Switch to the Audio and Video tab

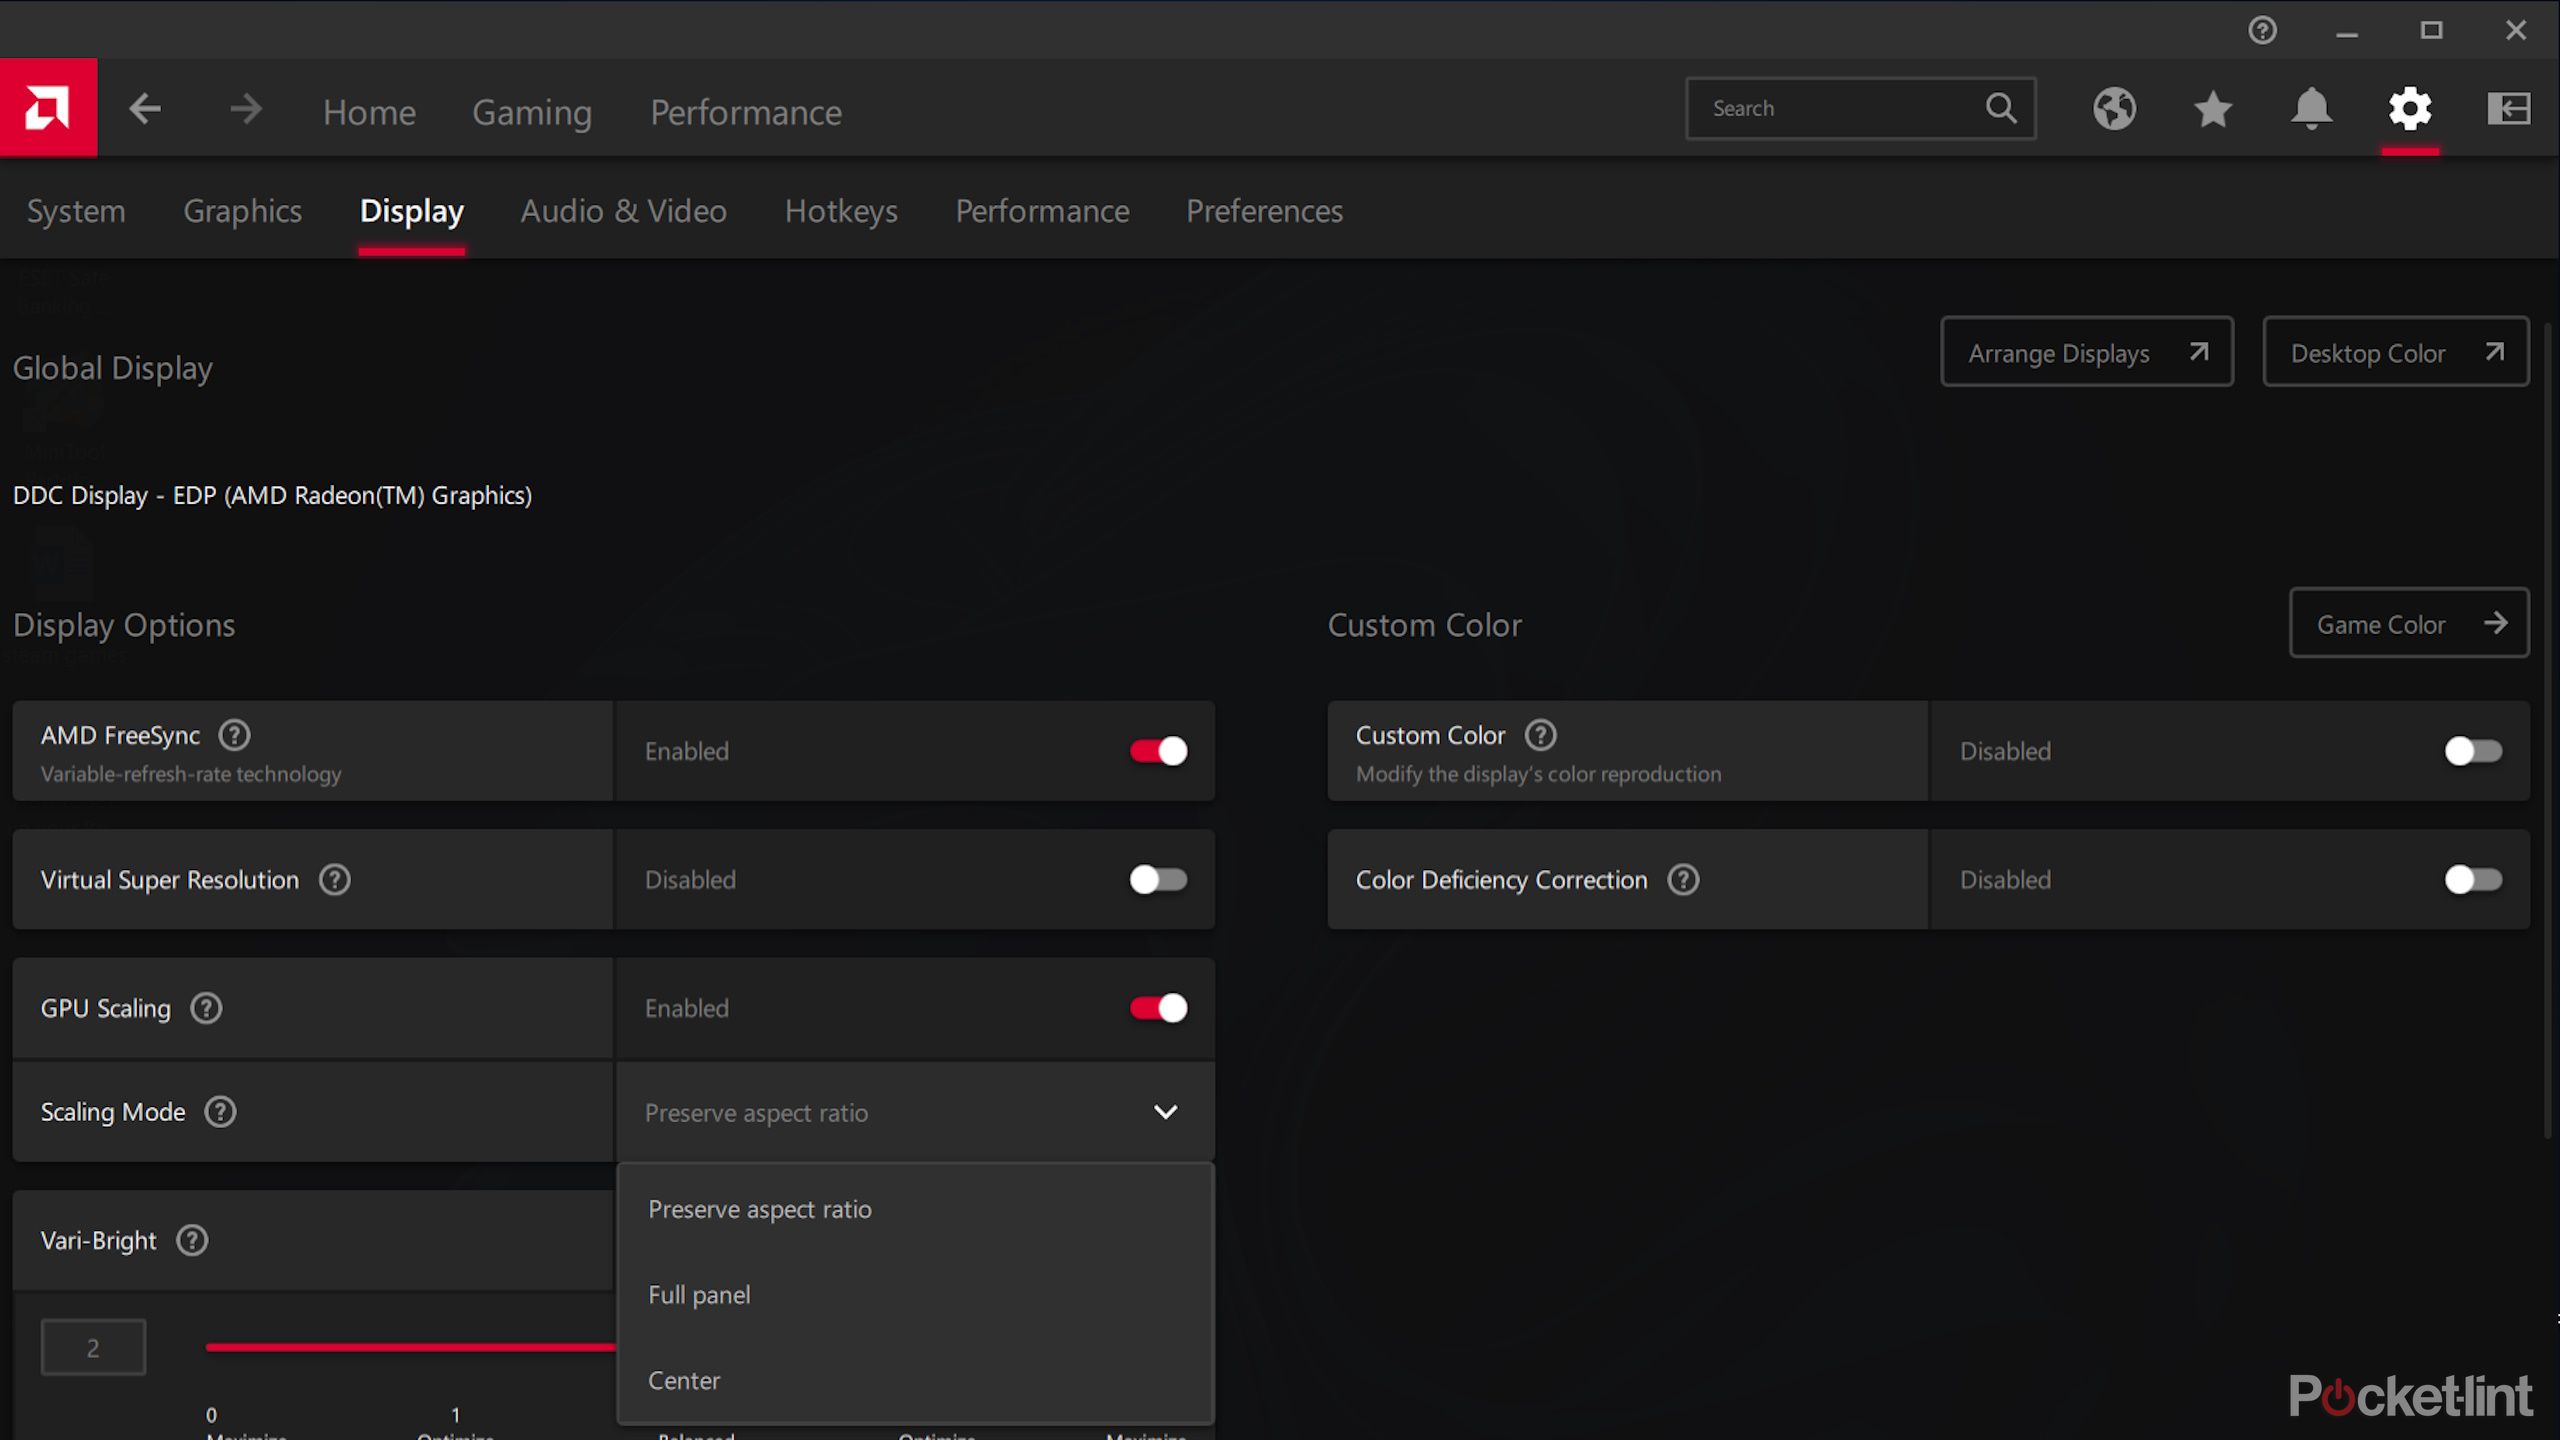point(622,211)
